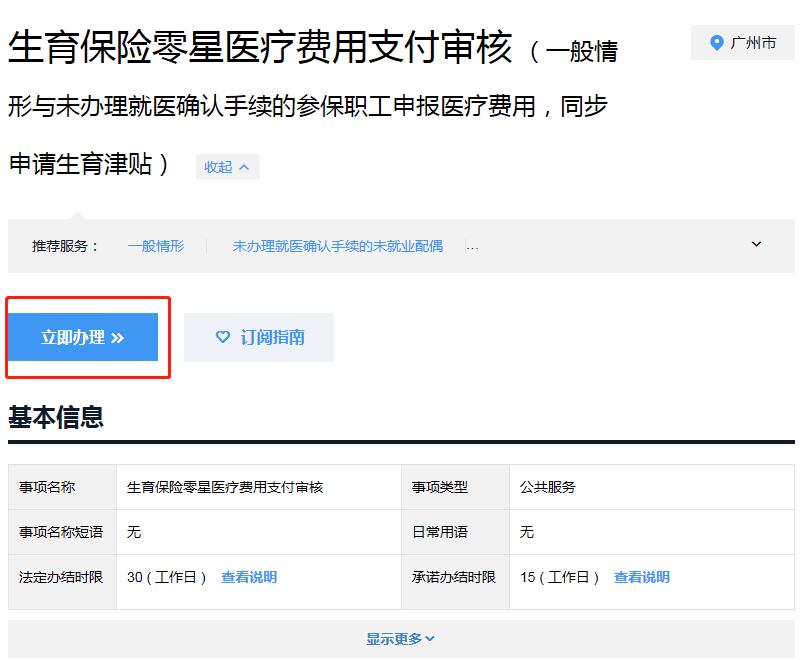Expand 显示更多 to reveal additional details
Screen dimensions: 804x660
[x=401, y=637]
